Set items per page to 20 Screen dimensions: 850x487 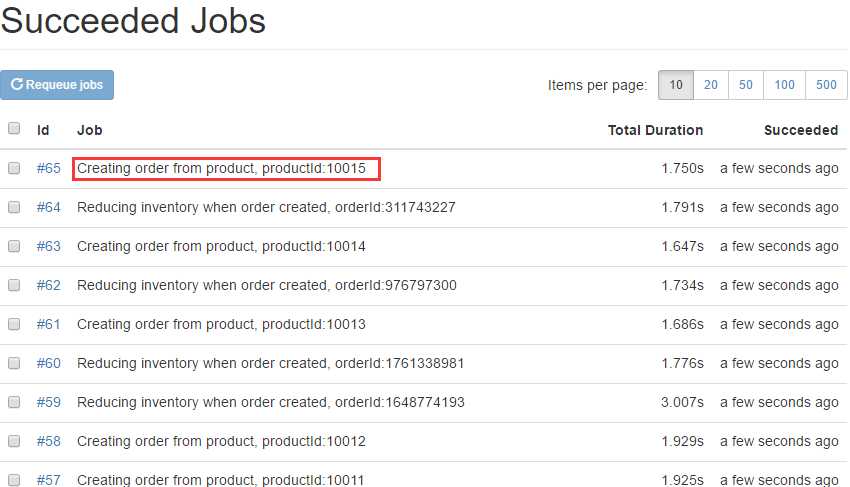coord(711,85)
